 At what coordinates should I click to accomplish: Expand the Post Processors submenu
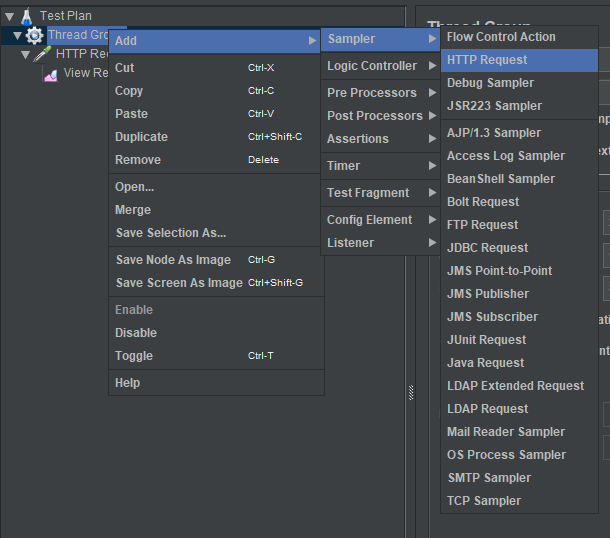pyautogui.click(x=380, y=116)
